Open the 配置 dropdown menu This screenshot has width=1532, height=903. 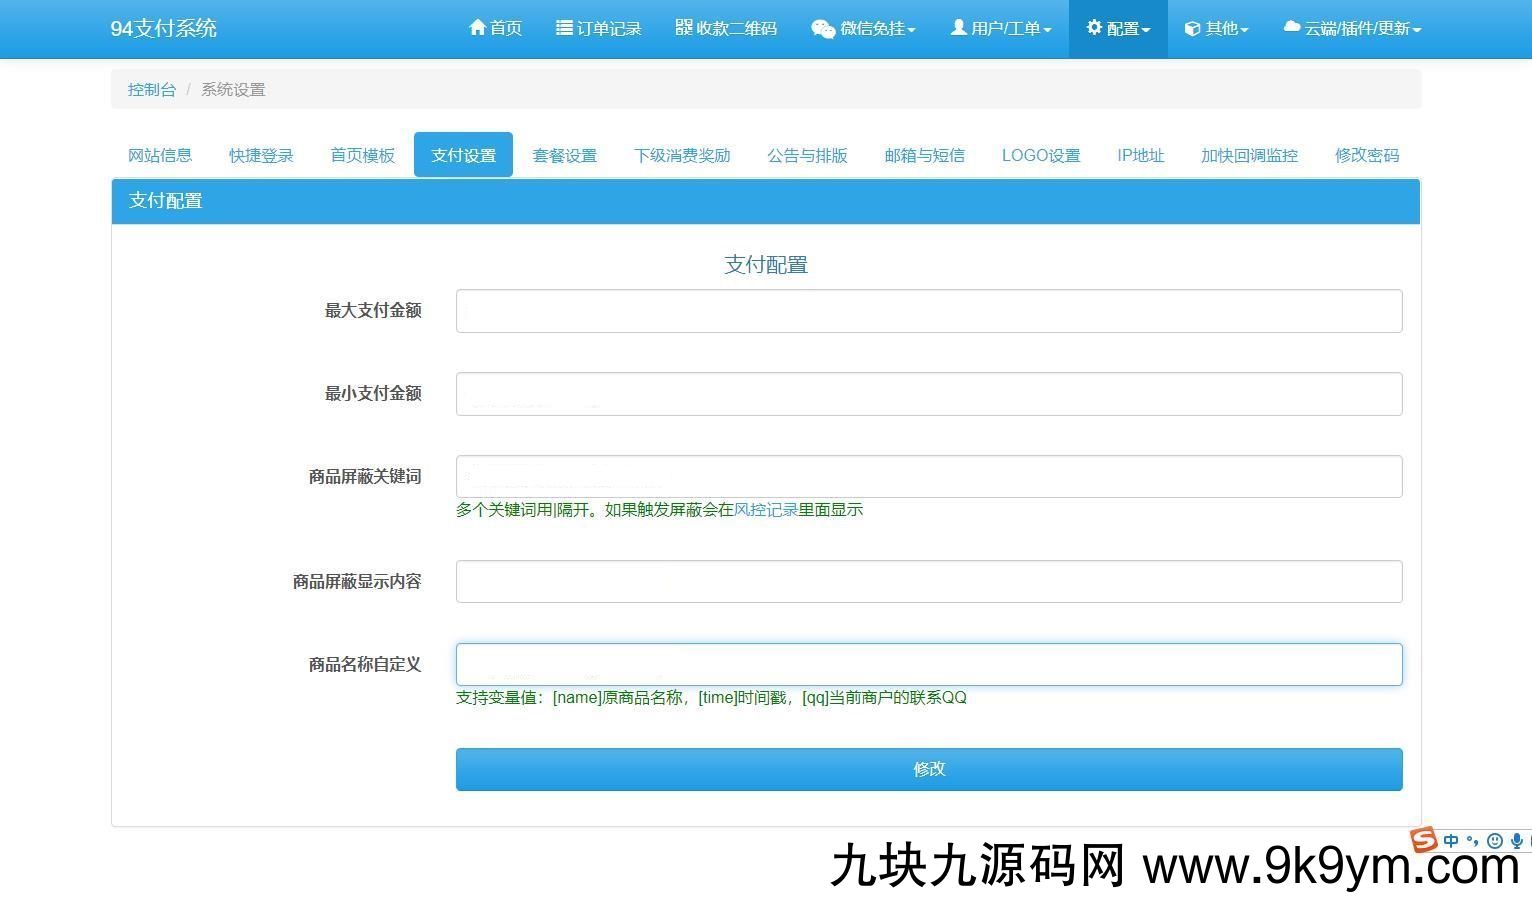click(1118, 29)
